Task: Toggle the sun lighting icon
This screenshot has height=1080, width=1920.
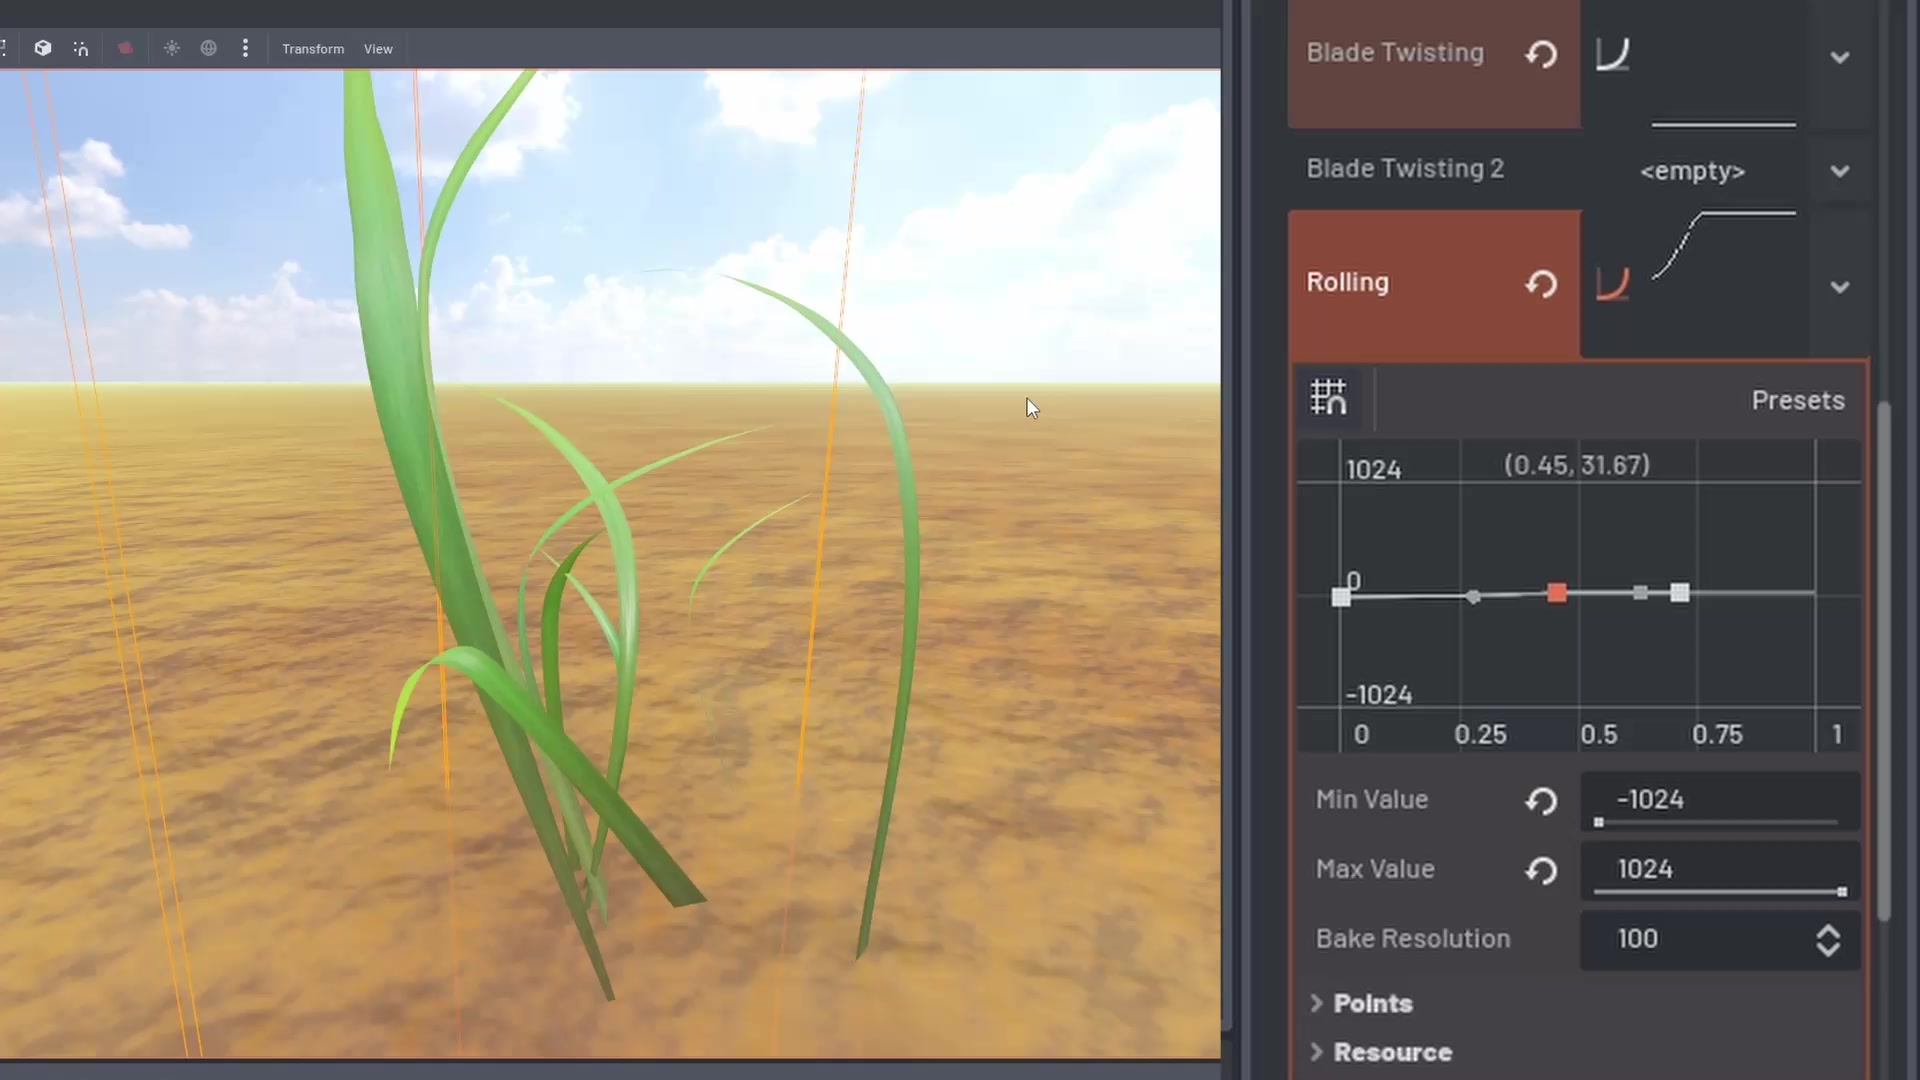Action: click(172, 48)
